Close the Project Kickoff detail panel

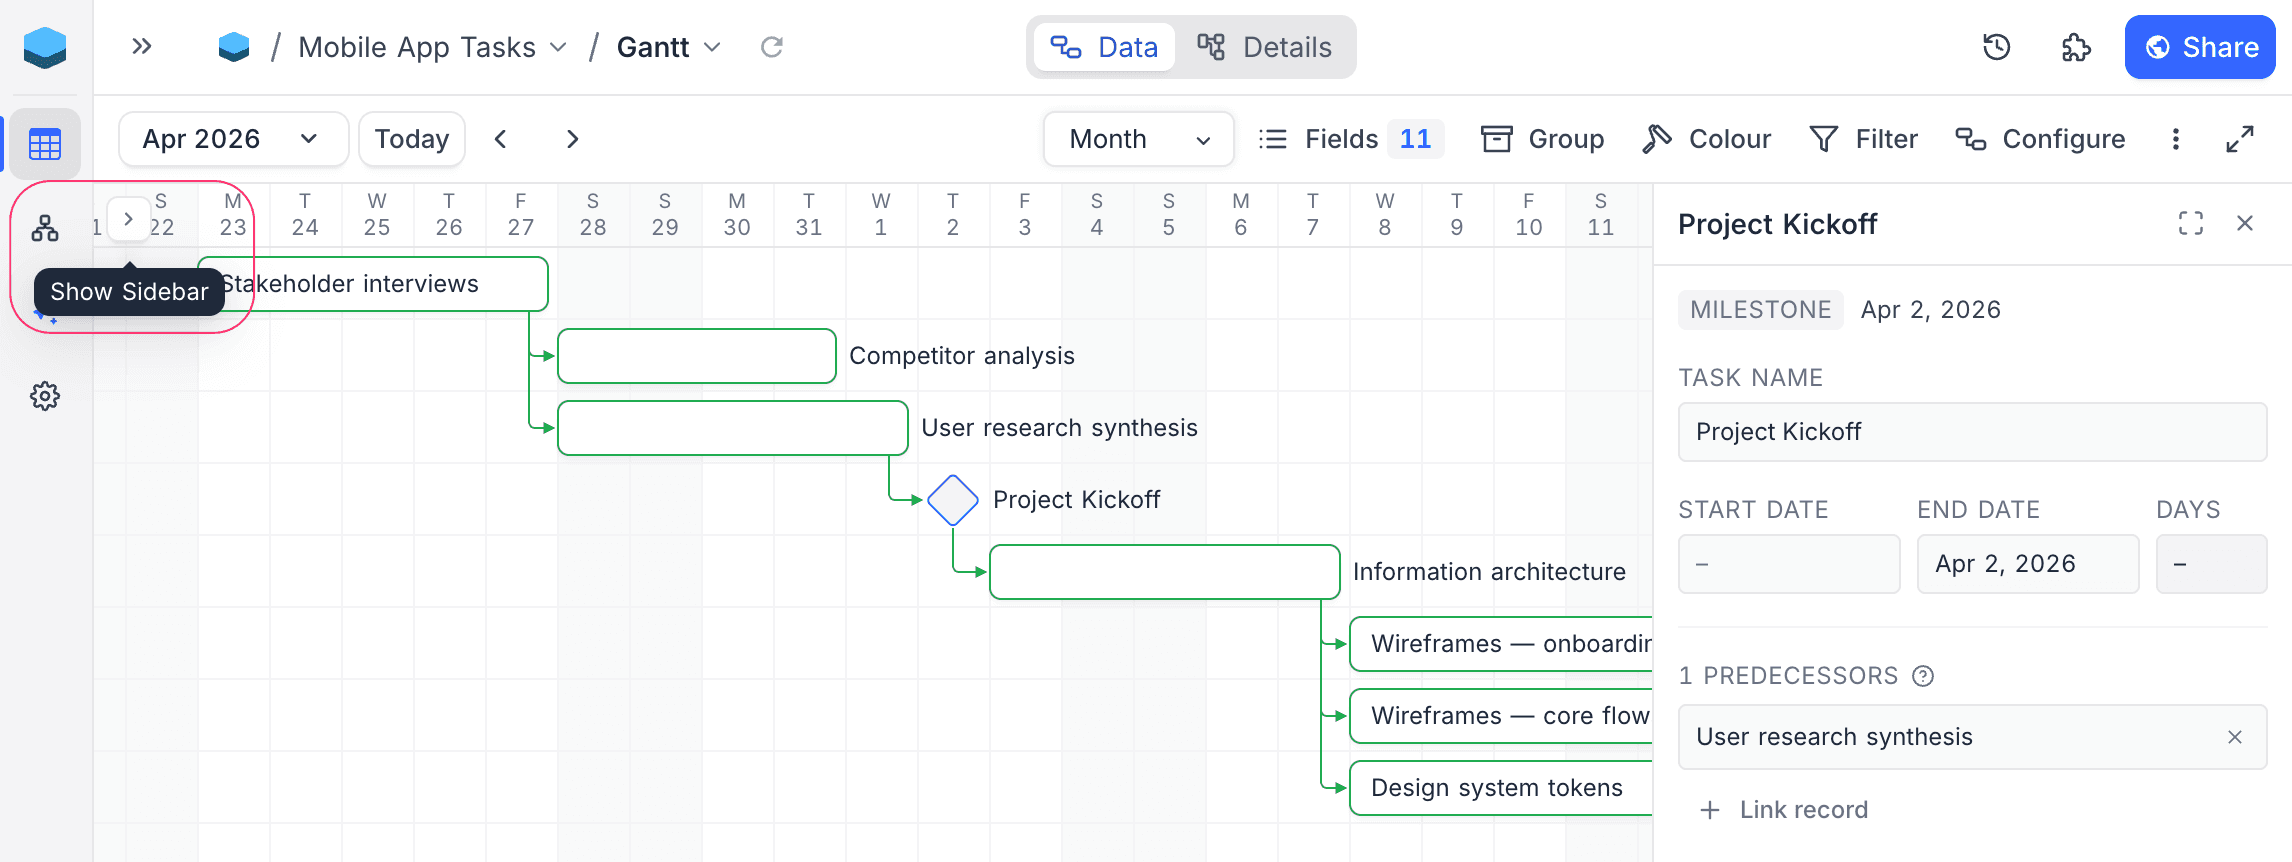coord(2245,223)
